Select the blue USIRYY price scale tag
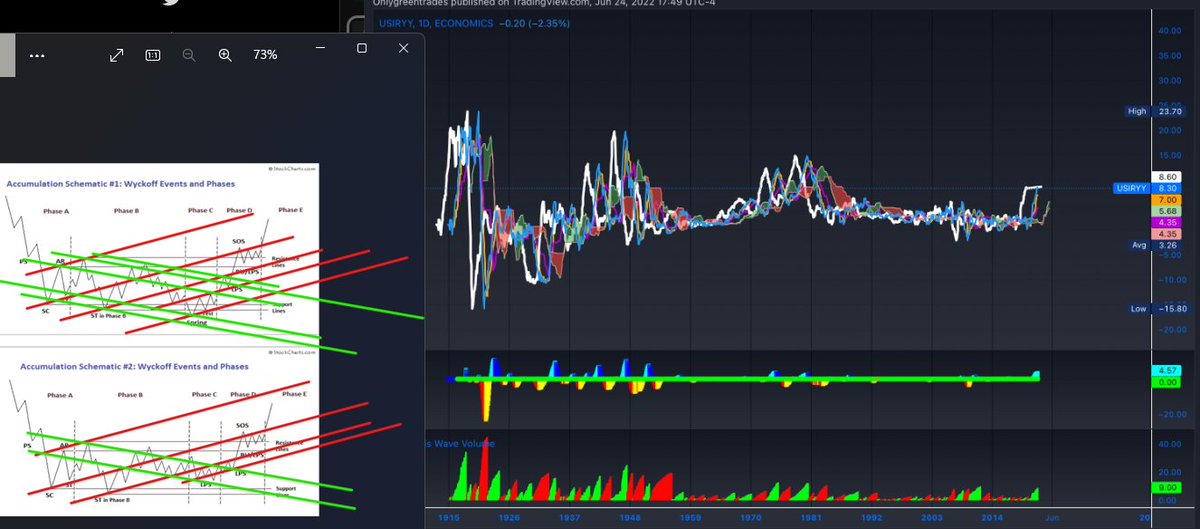 (1130, 187)
